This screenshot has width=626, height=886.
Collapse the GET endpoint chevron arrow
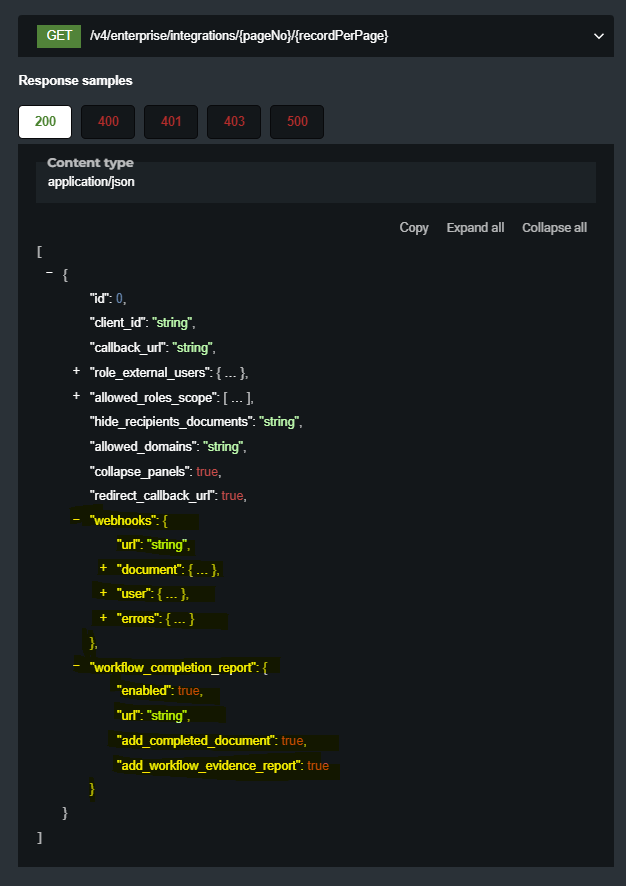pyautogui.click(x=599, y=36)
